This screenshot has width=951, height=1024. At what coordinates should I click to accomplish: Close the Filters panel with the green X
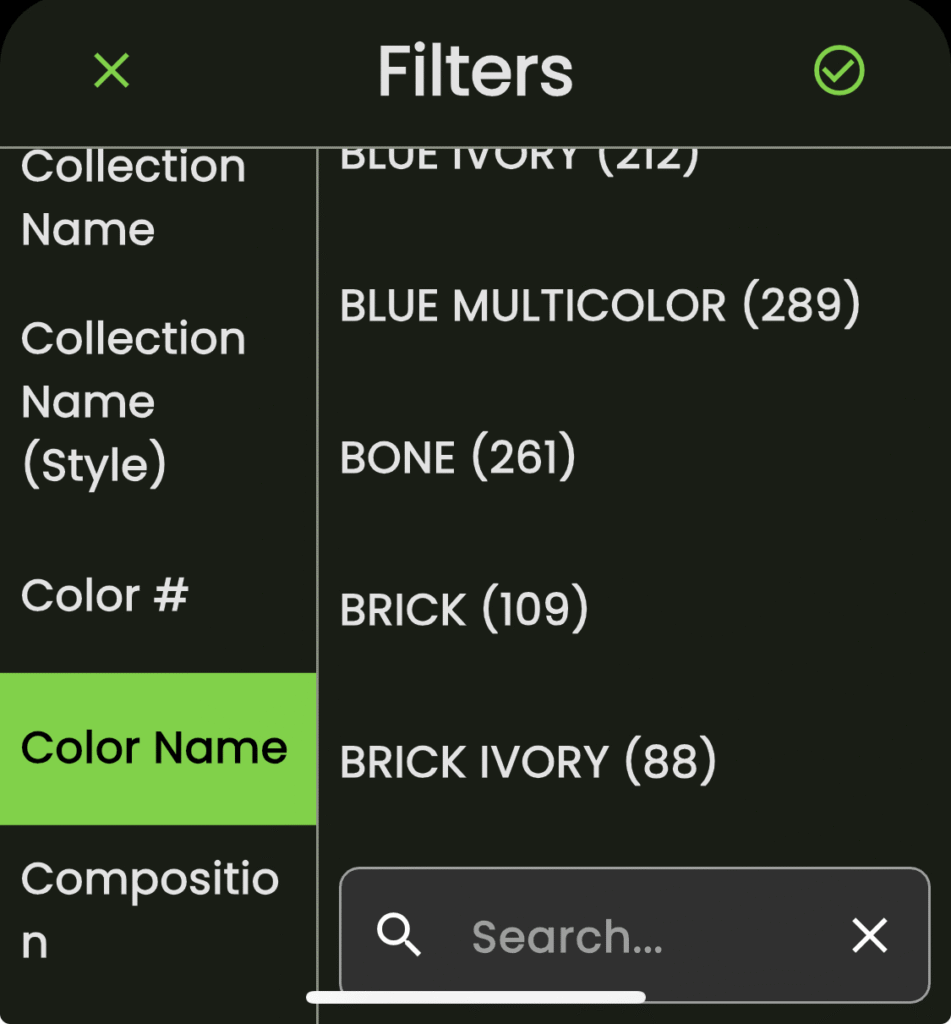pyautogui.click(x=111, y=71)
